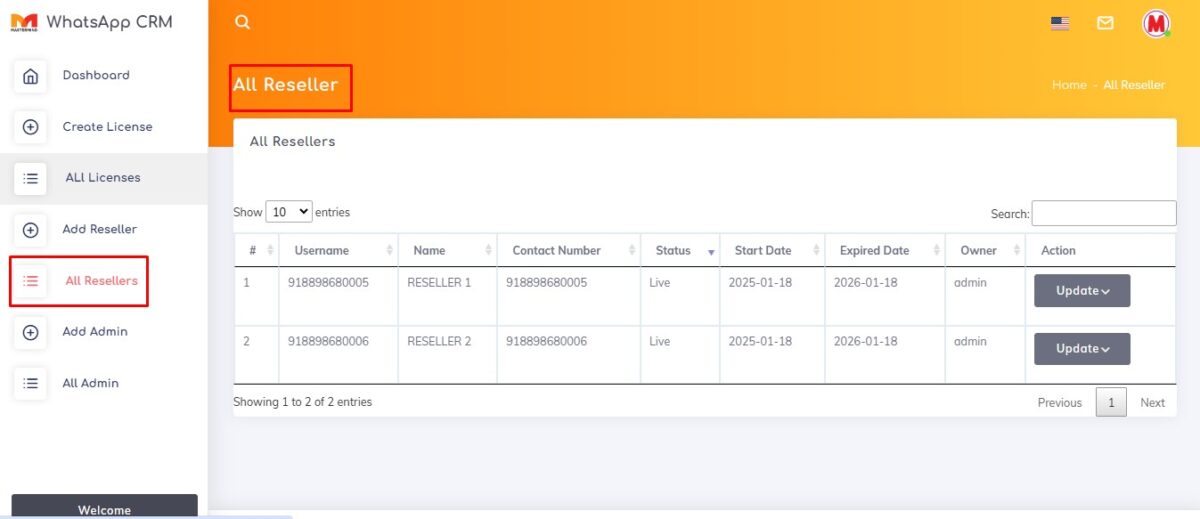This screenshot has width=1200, height=519.
Task: Open the language flag selector
Action: pyautogui.click(x=1060, y=23)
